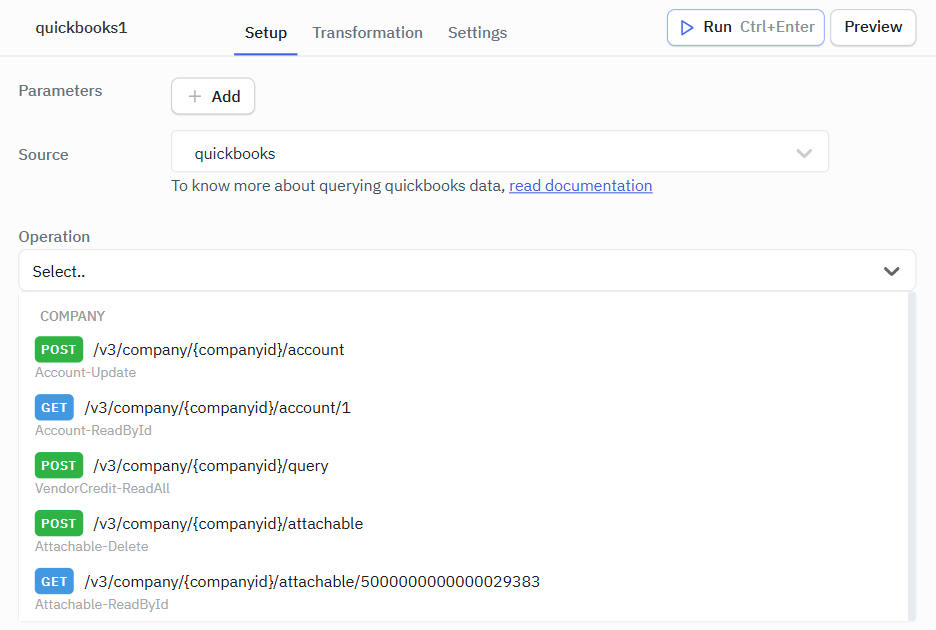Select the Account-Update POST operation
The height and width of the screenshot is (630, 936).
(x=463, y=359)
